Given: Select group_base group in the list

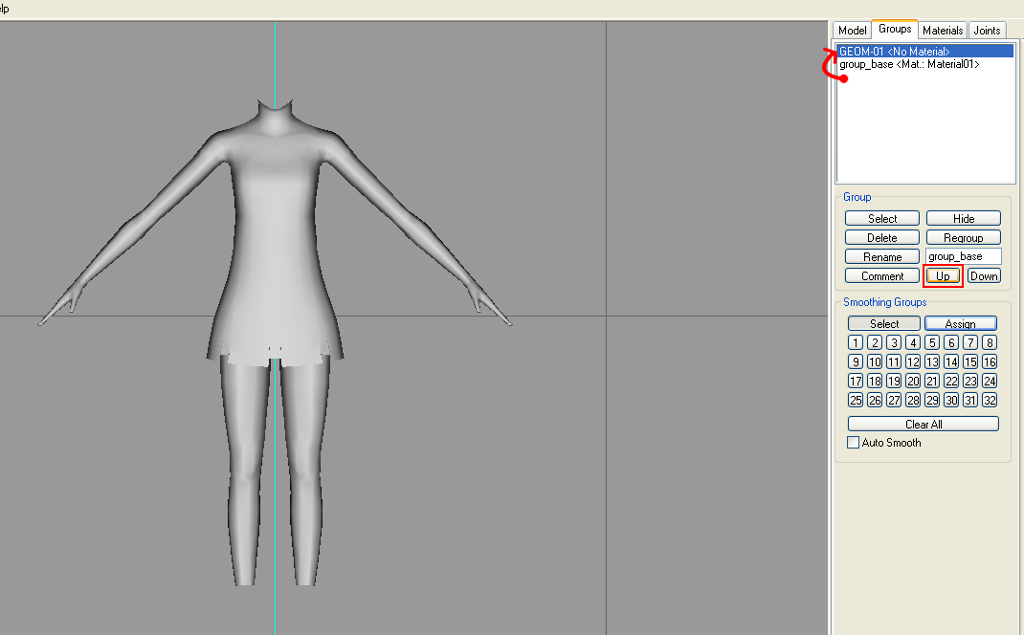Looking at the screenshot, I should point(925,64).
